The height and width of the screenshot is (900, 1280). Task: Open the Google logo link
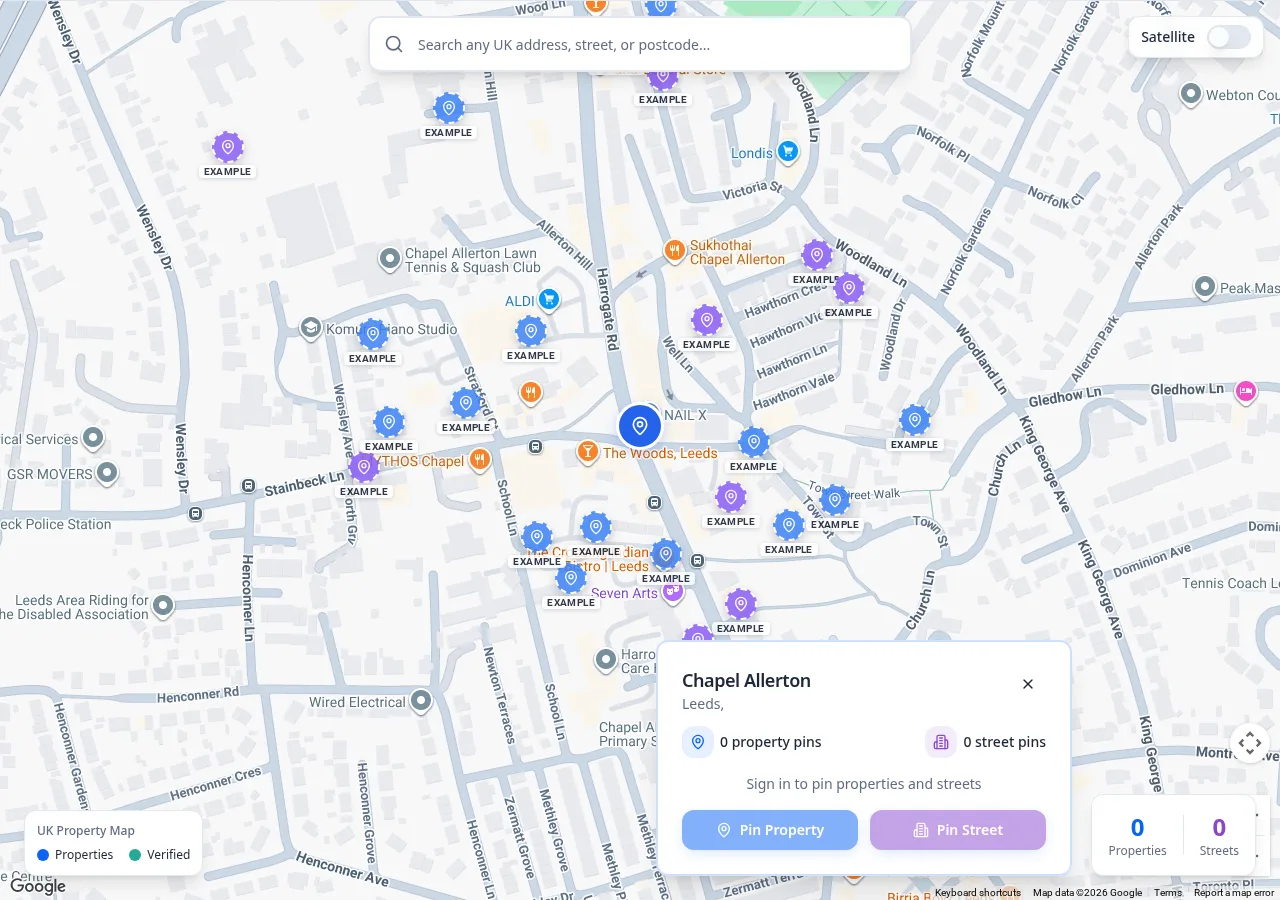pos(38,886)
